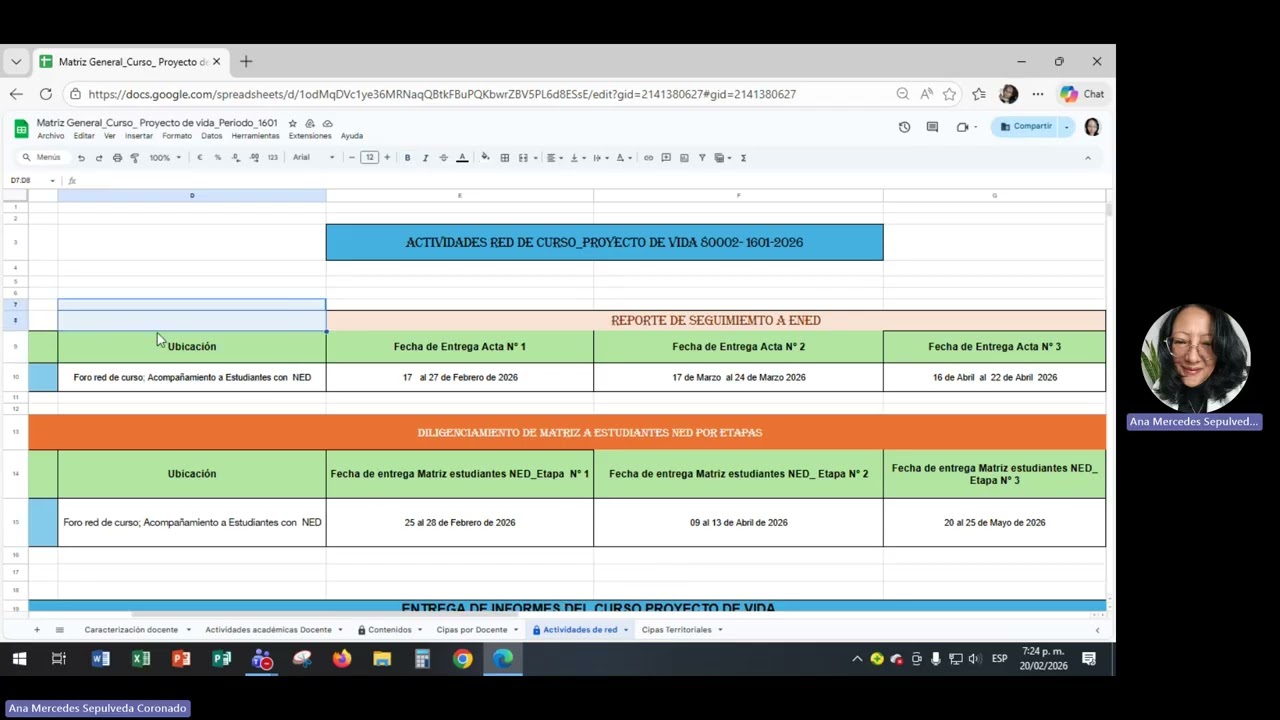Click the font size field showing 12

point(370,158)
